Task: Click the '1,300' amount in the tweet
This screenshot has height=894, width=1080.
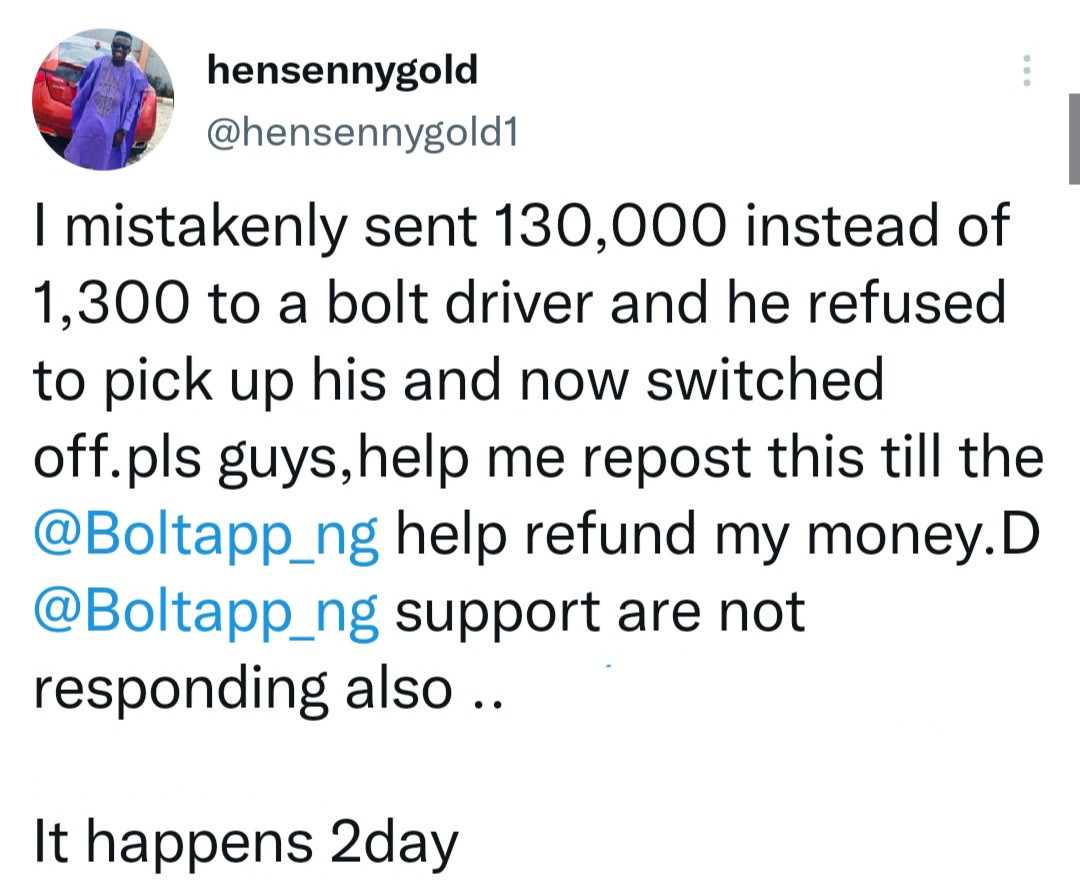Action: pyautogui.click(x=109, y=304)
